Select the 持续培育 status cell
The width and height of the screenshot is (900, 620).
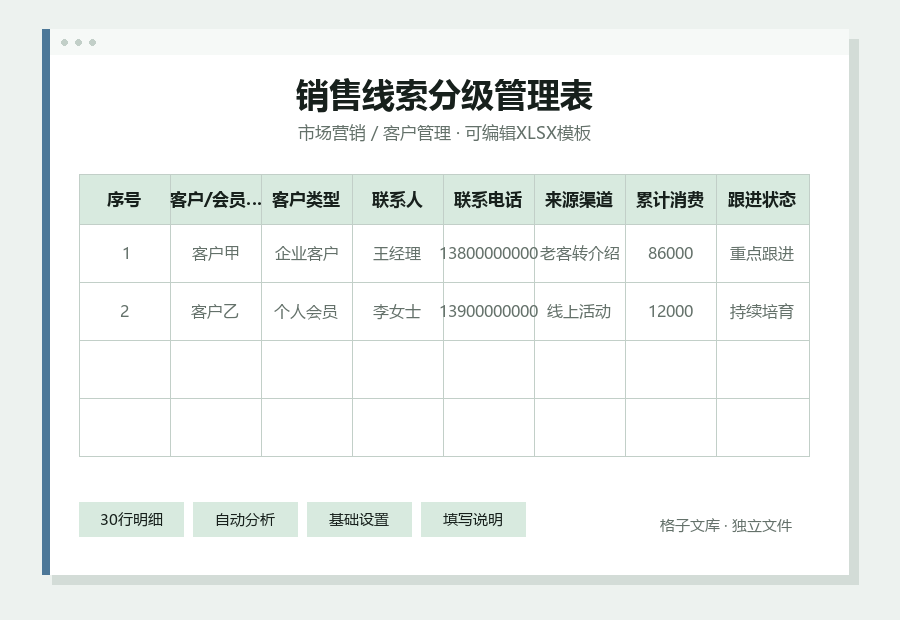[762, 311]
